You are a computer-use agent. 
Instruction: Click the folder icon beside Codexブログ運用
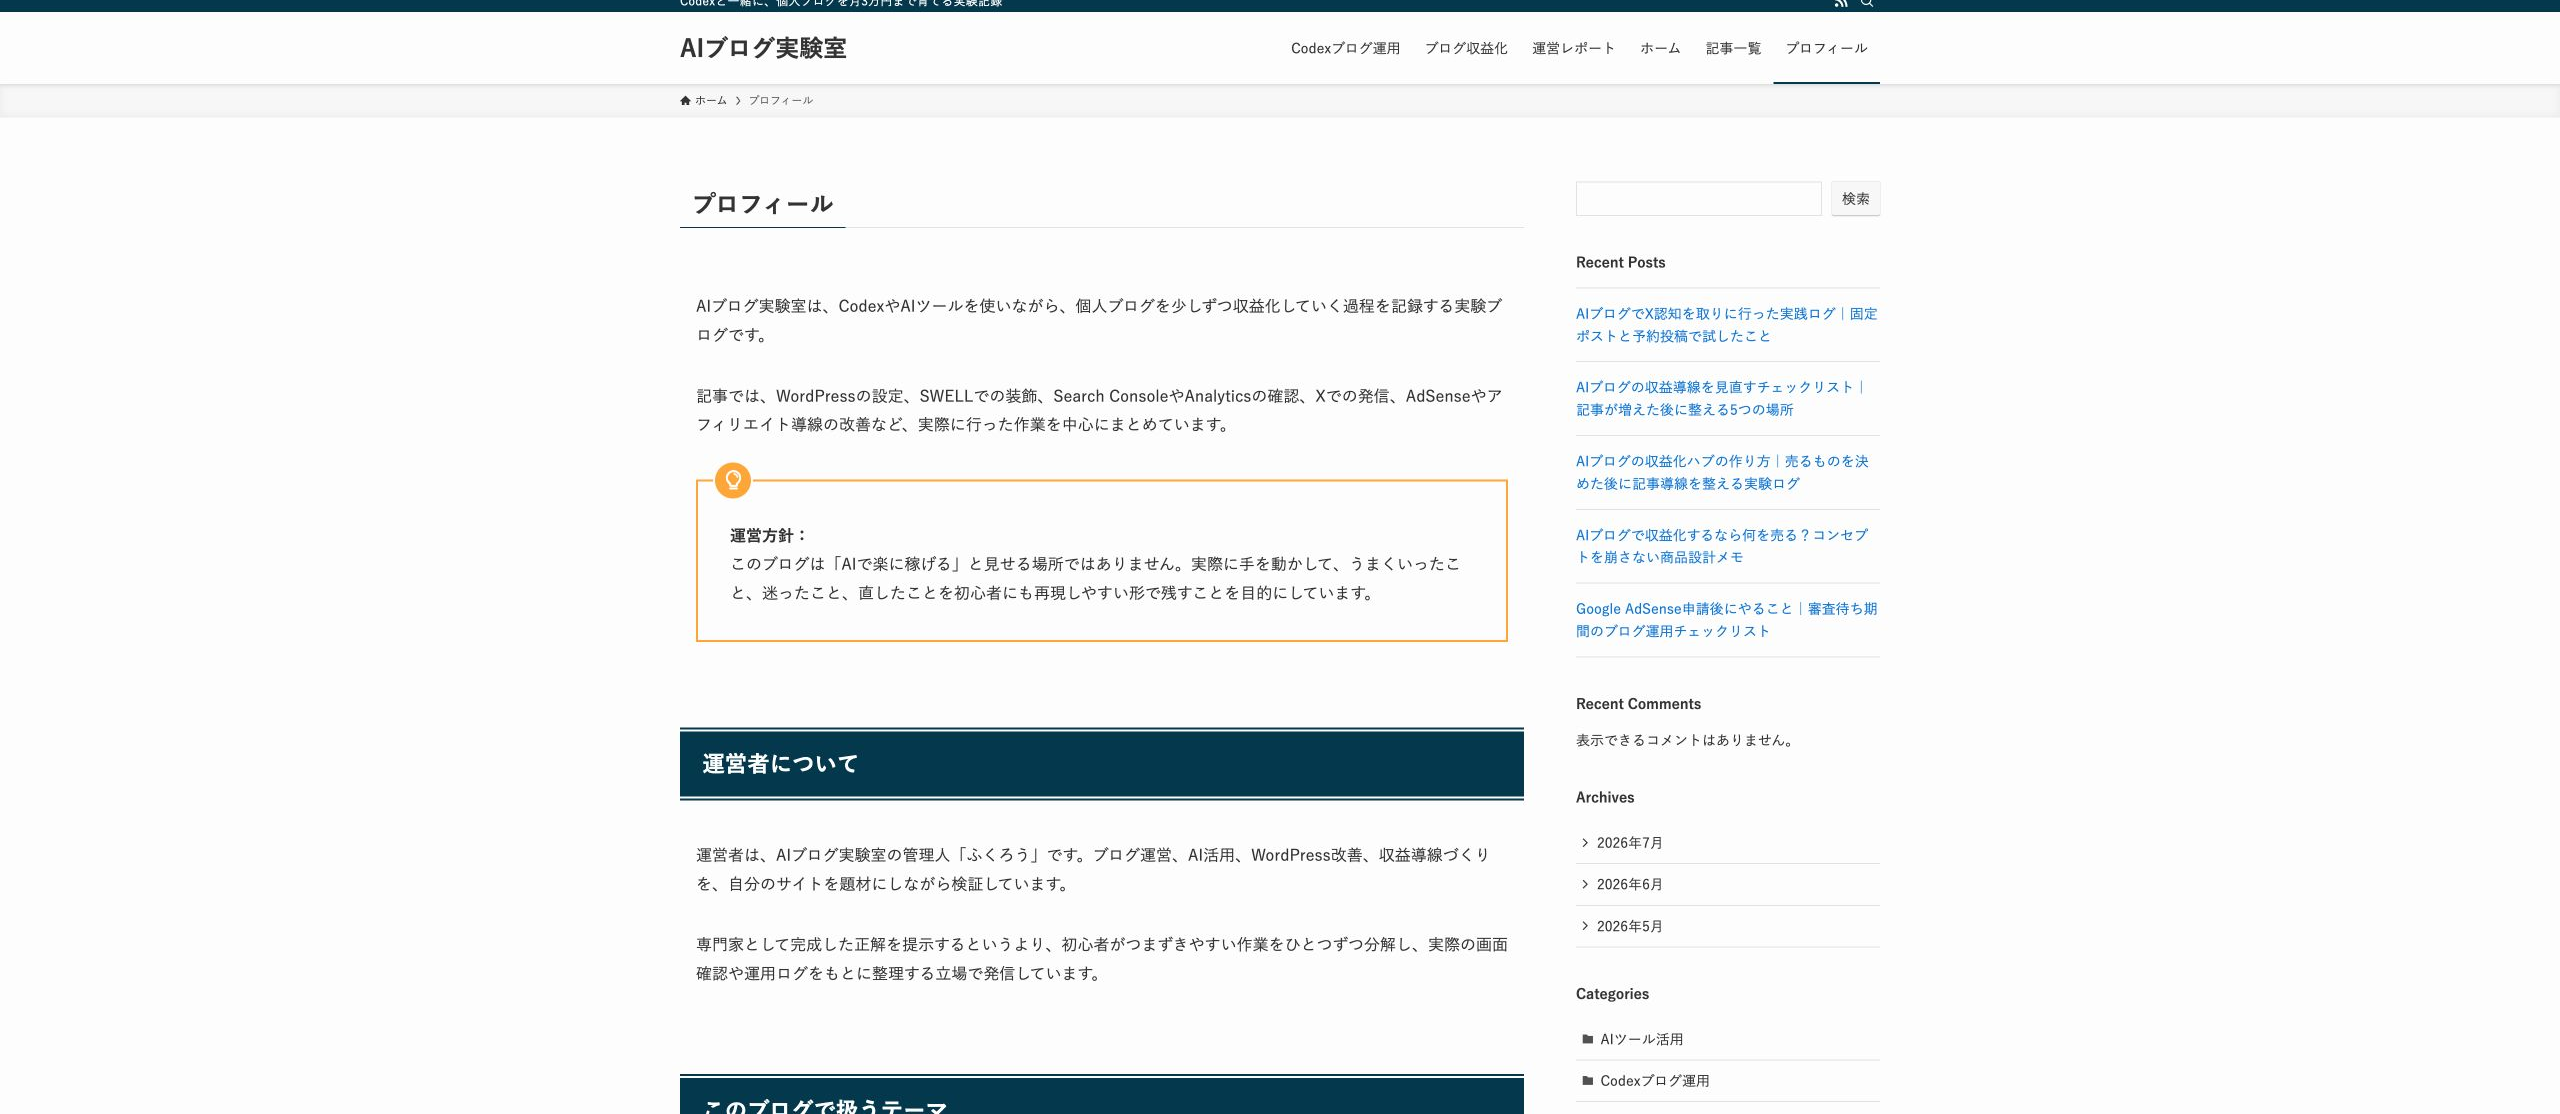click(x=1587, y=1081)
